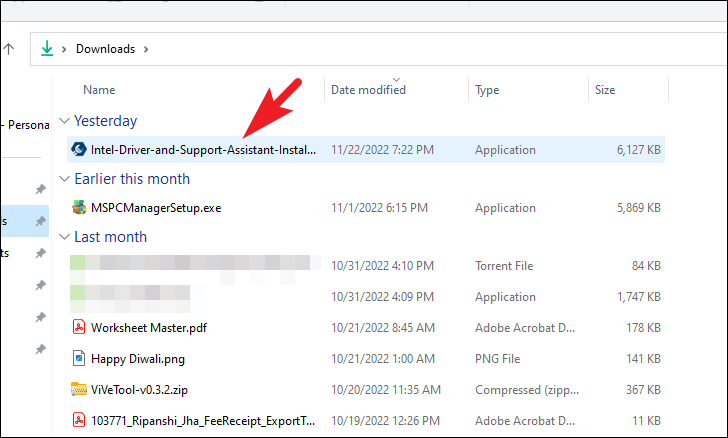The width and height of the screenshot is (728, 438).
Task: Collapse the Earlier this month group
Action: (64, 179)
